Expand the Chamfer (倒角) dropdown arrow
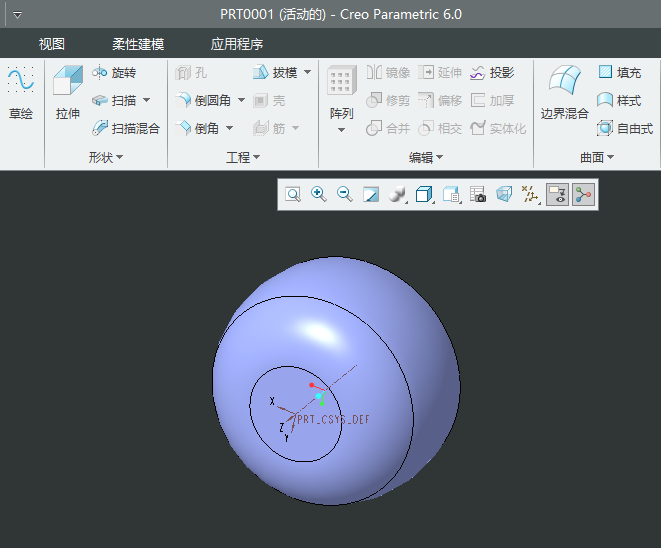 (229, 128)
